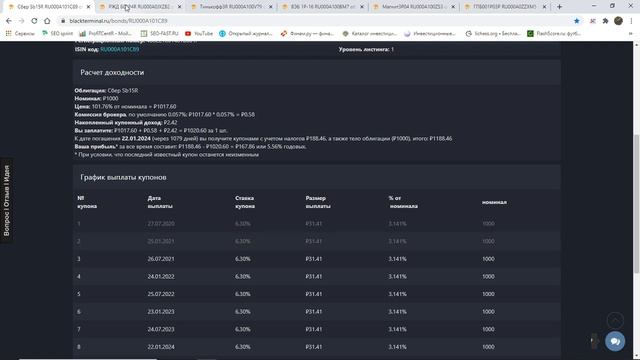640x360 pixels.
Task: Close the РЖД tab
Action: [179, 7]
